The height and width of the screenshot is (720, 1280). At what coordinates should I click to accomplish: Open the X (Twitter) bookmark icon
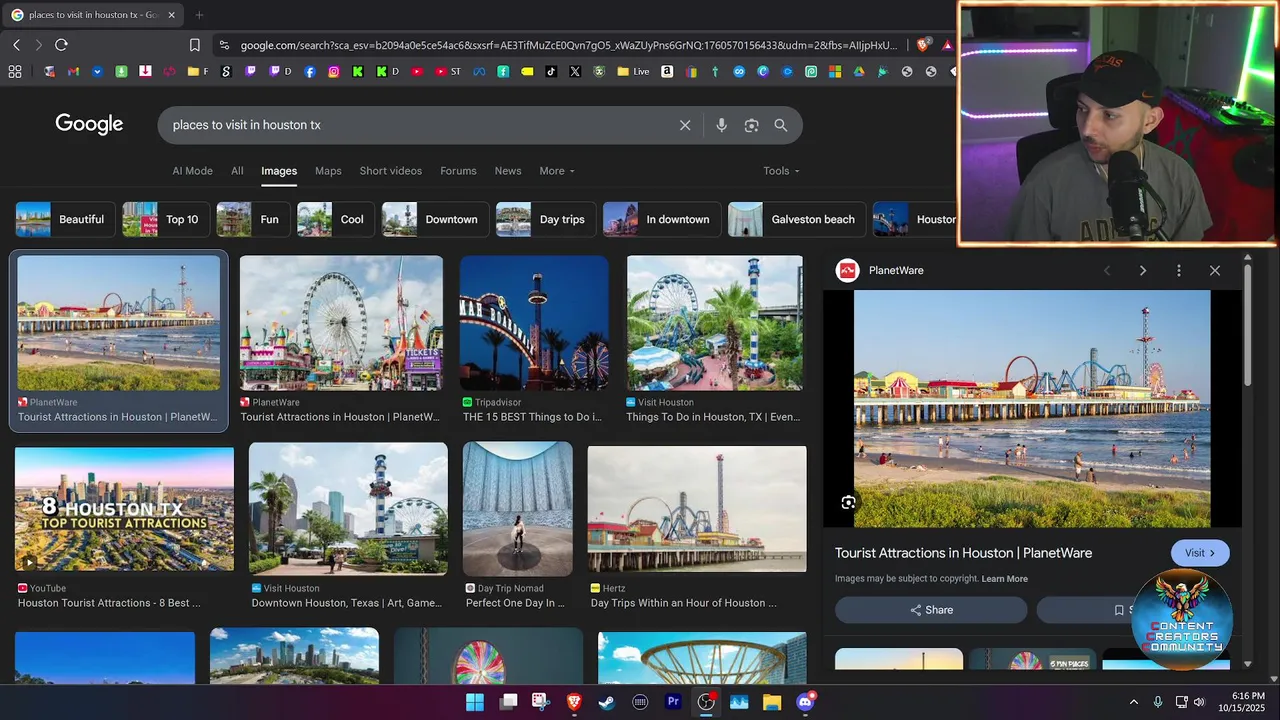575,71
